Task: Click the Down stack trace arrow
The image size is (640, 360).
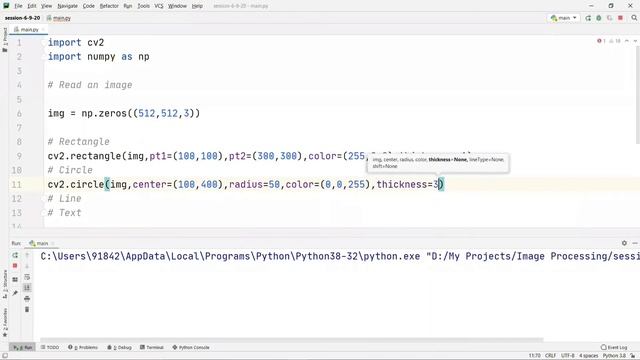Action: pyautogui.click(x=27, y=266)
